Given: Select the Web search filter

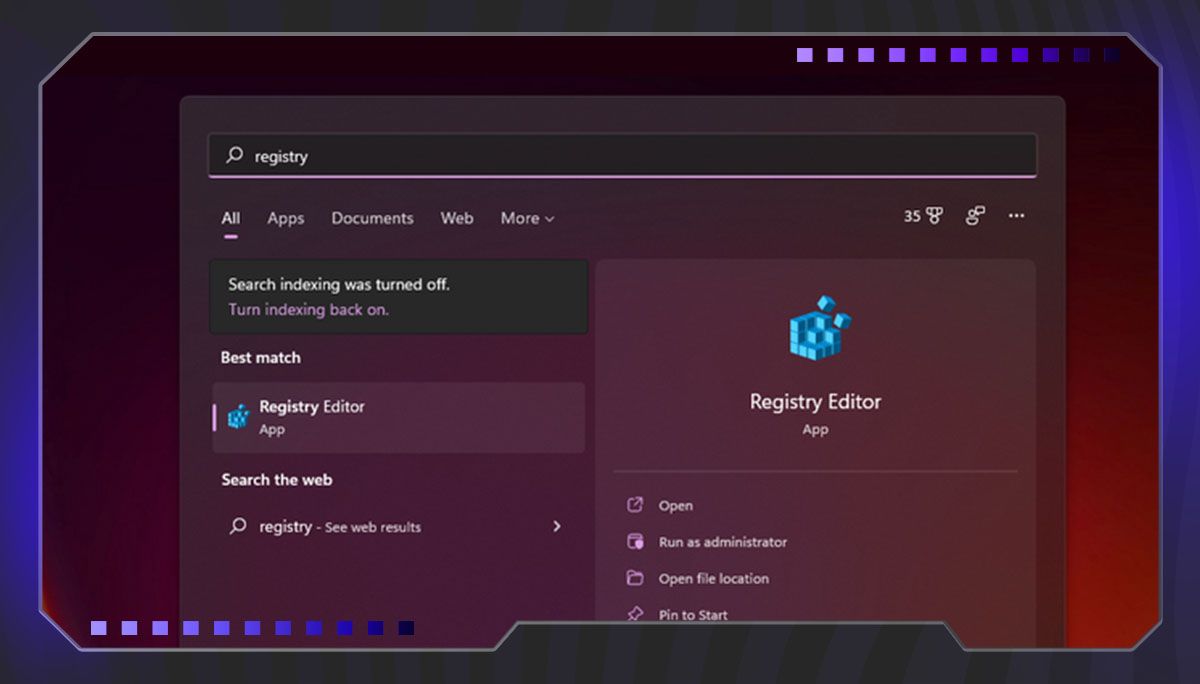Looking at the screenshot, I should coord(456,218).
